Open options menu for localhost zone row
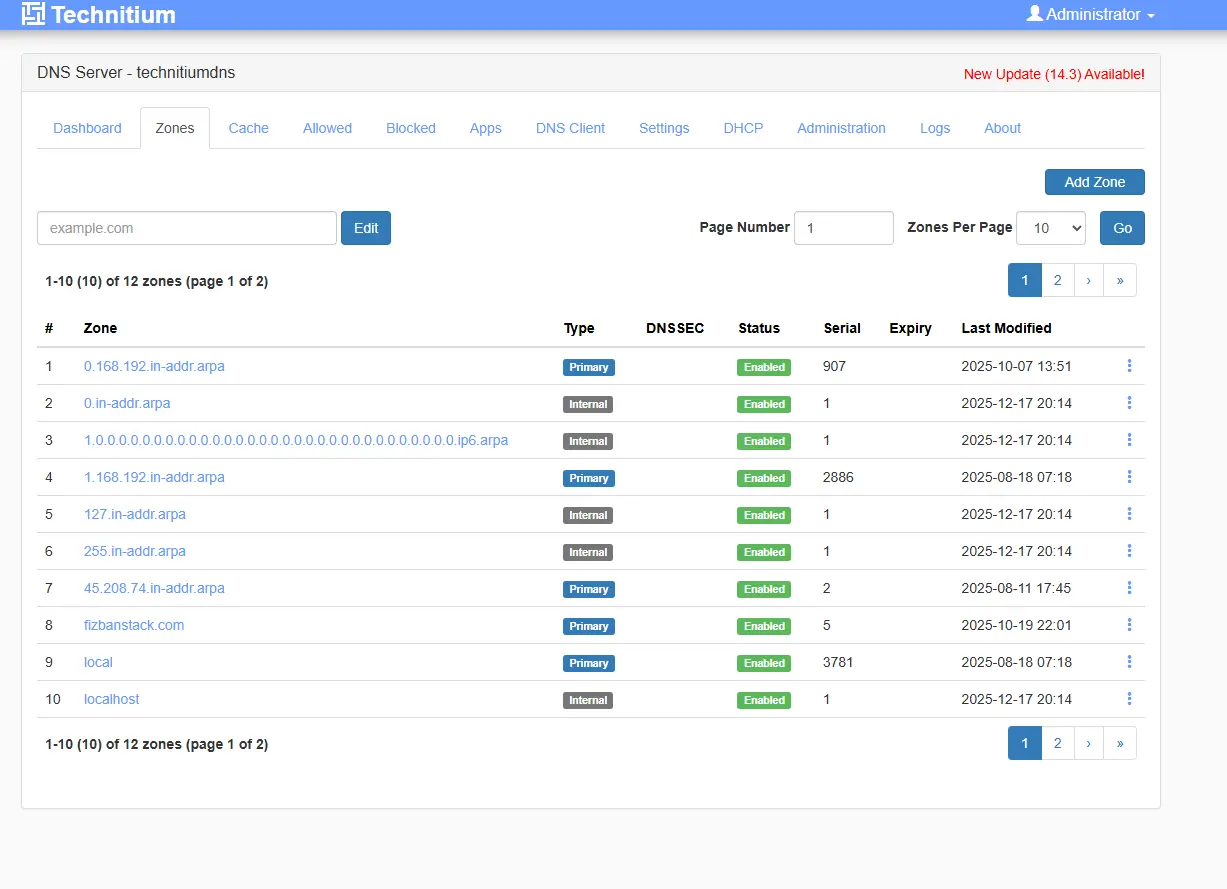The height and width of the screenshot is (889, 1227). pyautogui.click(x=1129, y=699)
